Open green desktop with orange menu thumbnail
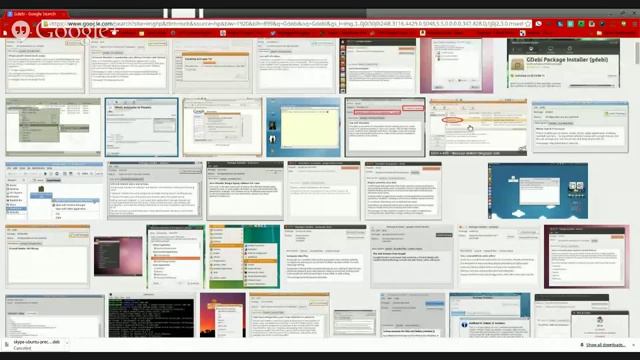Image resolution: width=640 pixels, height=360 pixels. click(244, 256)
